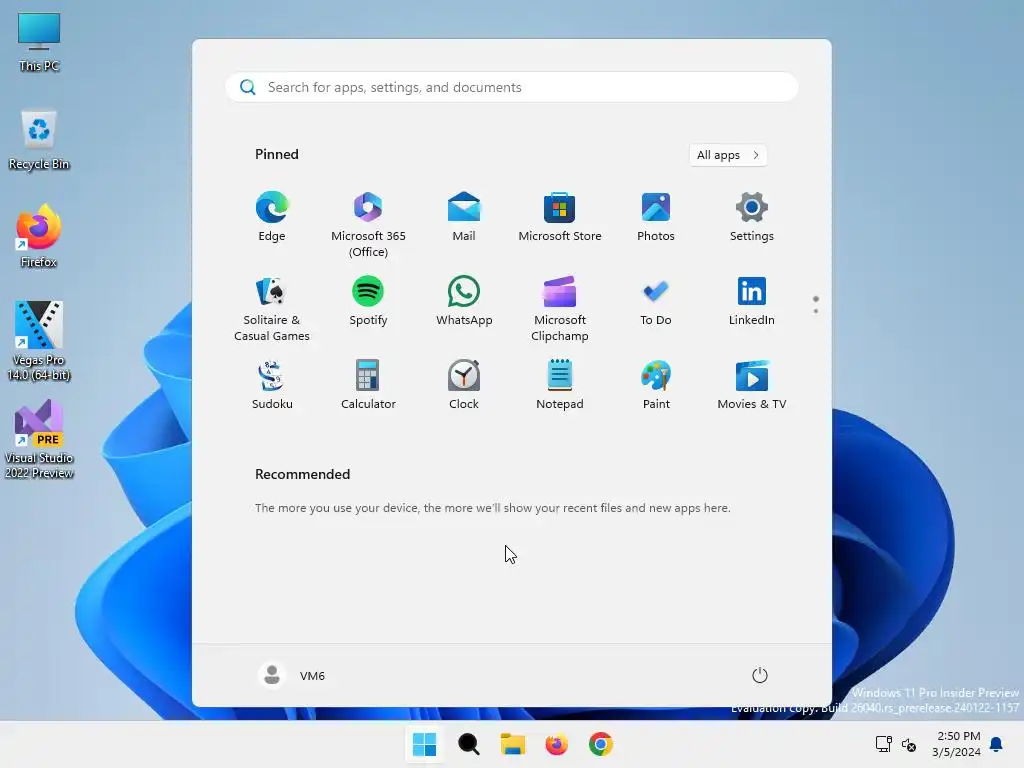The width and height of the screenshot is (1024, 768).
Task: Launch Movies & TV
Action: click(752, 386)
